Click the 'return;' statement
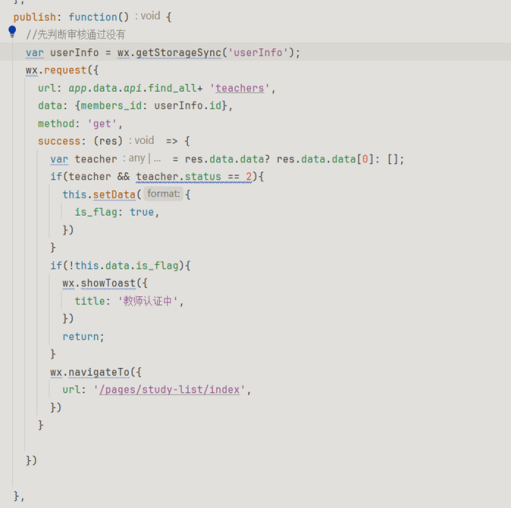Viewport: 511px width, 508px height. [x=83, y=337]
